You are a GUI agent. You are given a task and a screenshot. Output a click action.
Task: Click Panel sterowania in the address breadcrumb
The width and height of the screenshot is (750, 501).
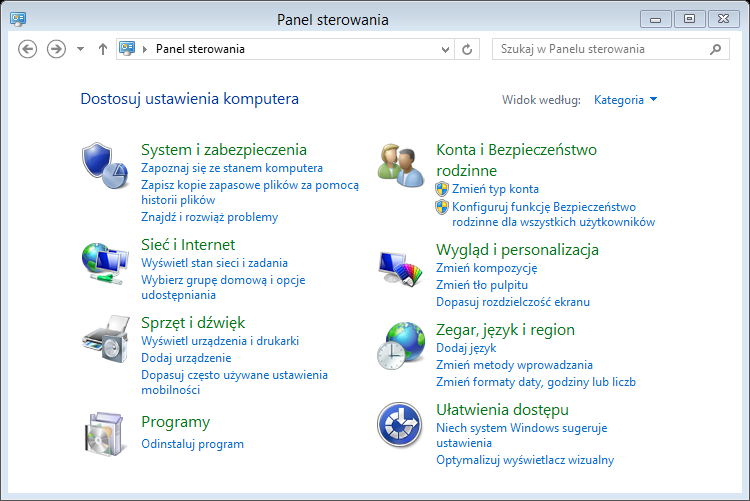click(200, 49)
